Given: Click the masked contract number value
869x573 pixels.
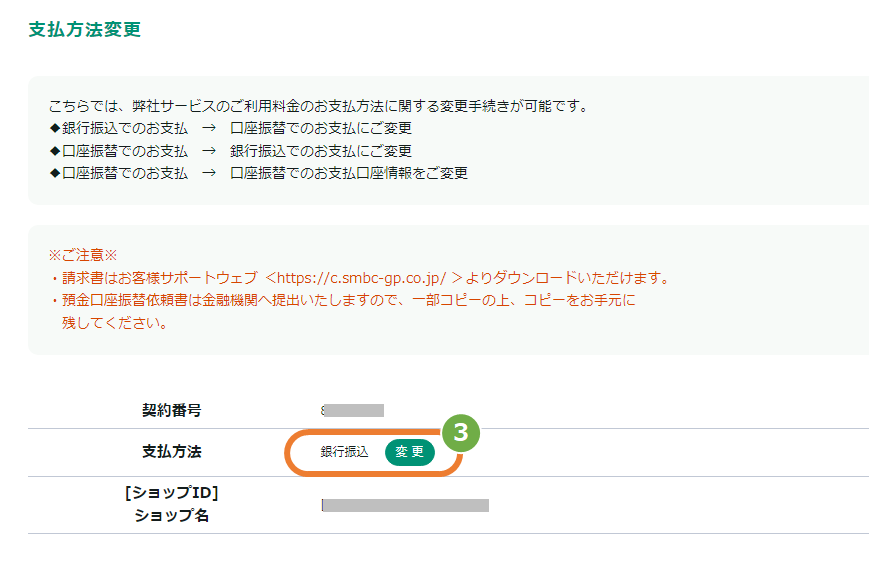Looking at the screenshot, I should pos(352,411).
